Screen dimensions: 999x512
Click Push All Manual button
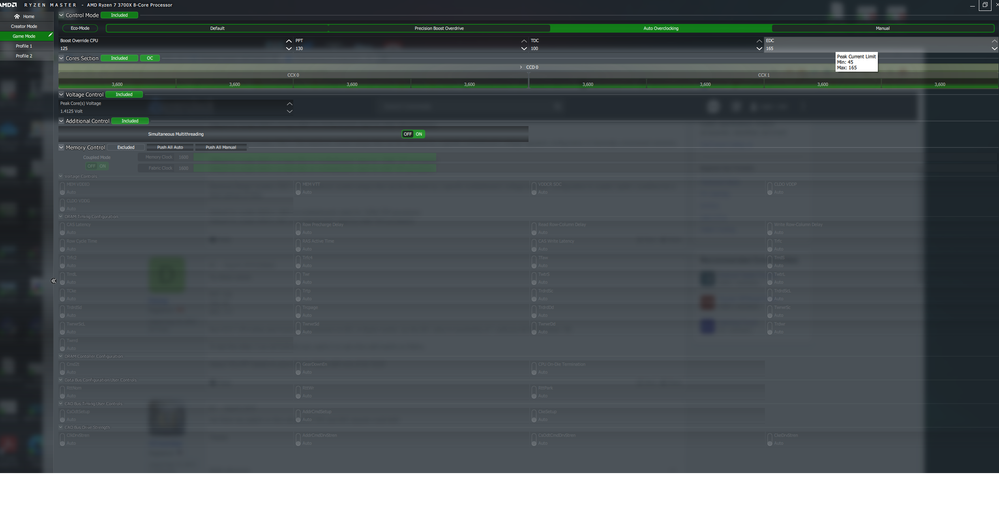(220, 147)
